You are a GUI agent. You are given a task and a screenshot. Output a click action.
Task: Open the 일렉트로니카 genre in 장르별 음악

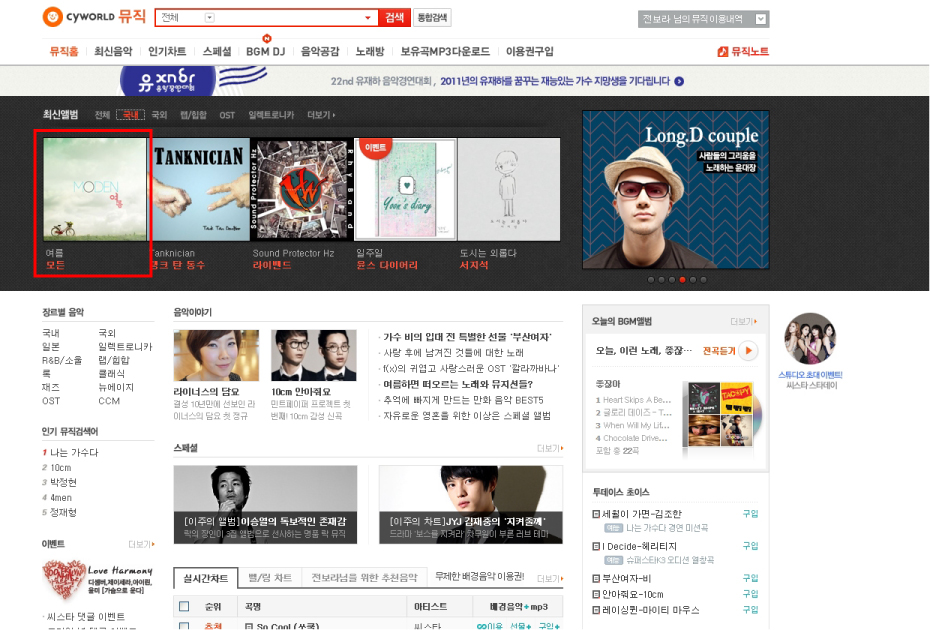(125, 346)
